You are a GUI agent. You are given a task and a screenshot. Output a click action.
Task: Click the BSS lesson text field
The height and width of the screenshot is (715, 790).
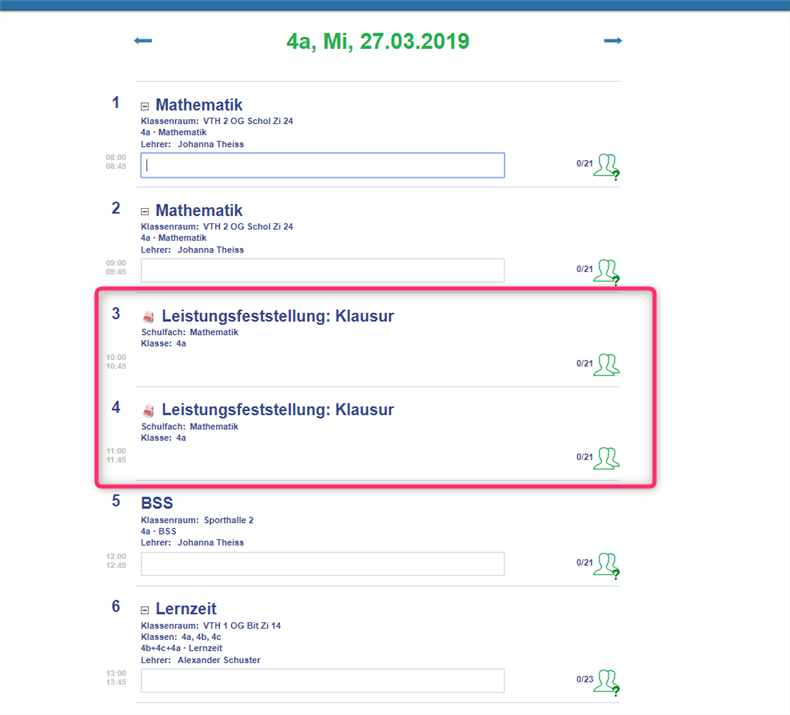click(x=322, y=564)
